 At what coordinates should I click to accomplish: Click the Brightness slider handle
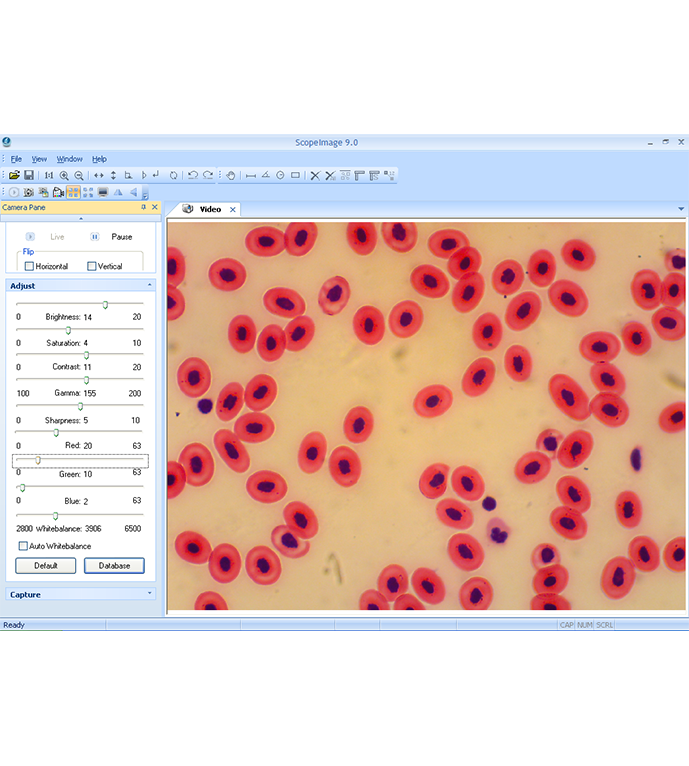click(x=105, y=305)
